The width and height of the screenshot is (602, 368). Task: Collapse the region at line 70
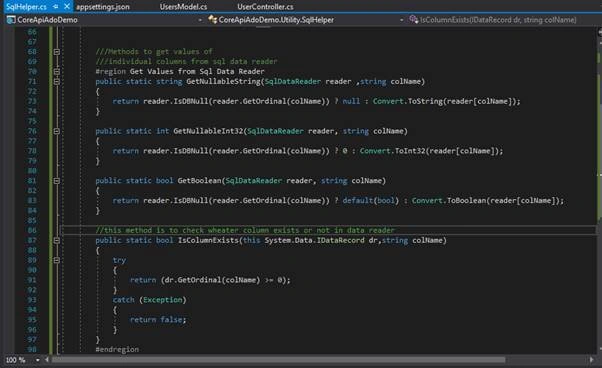point(56,71)
